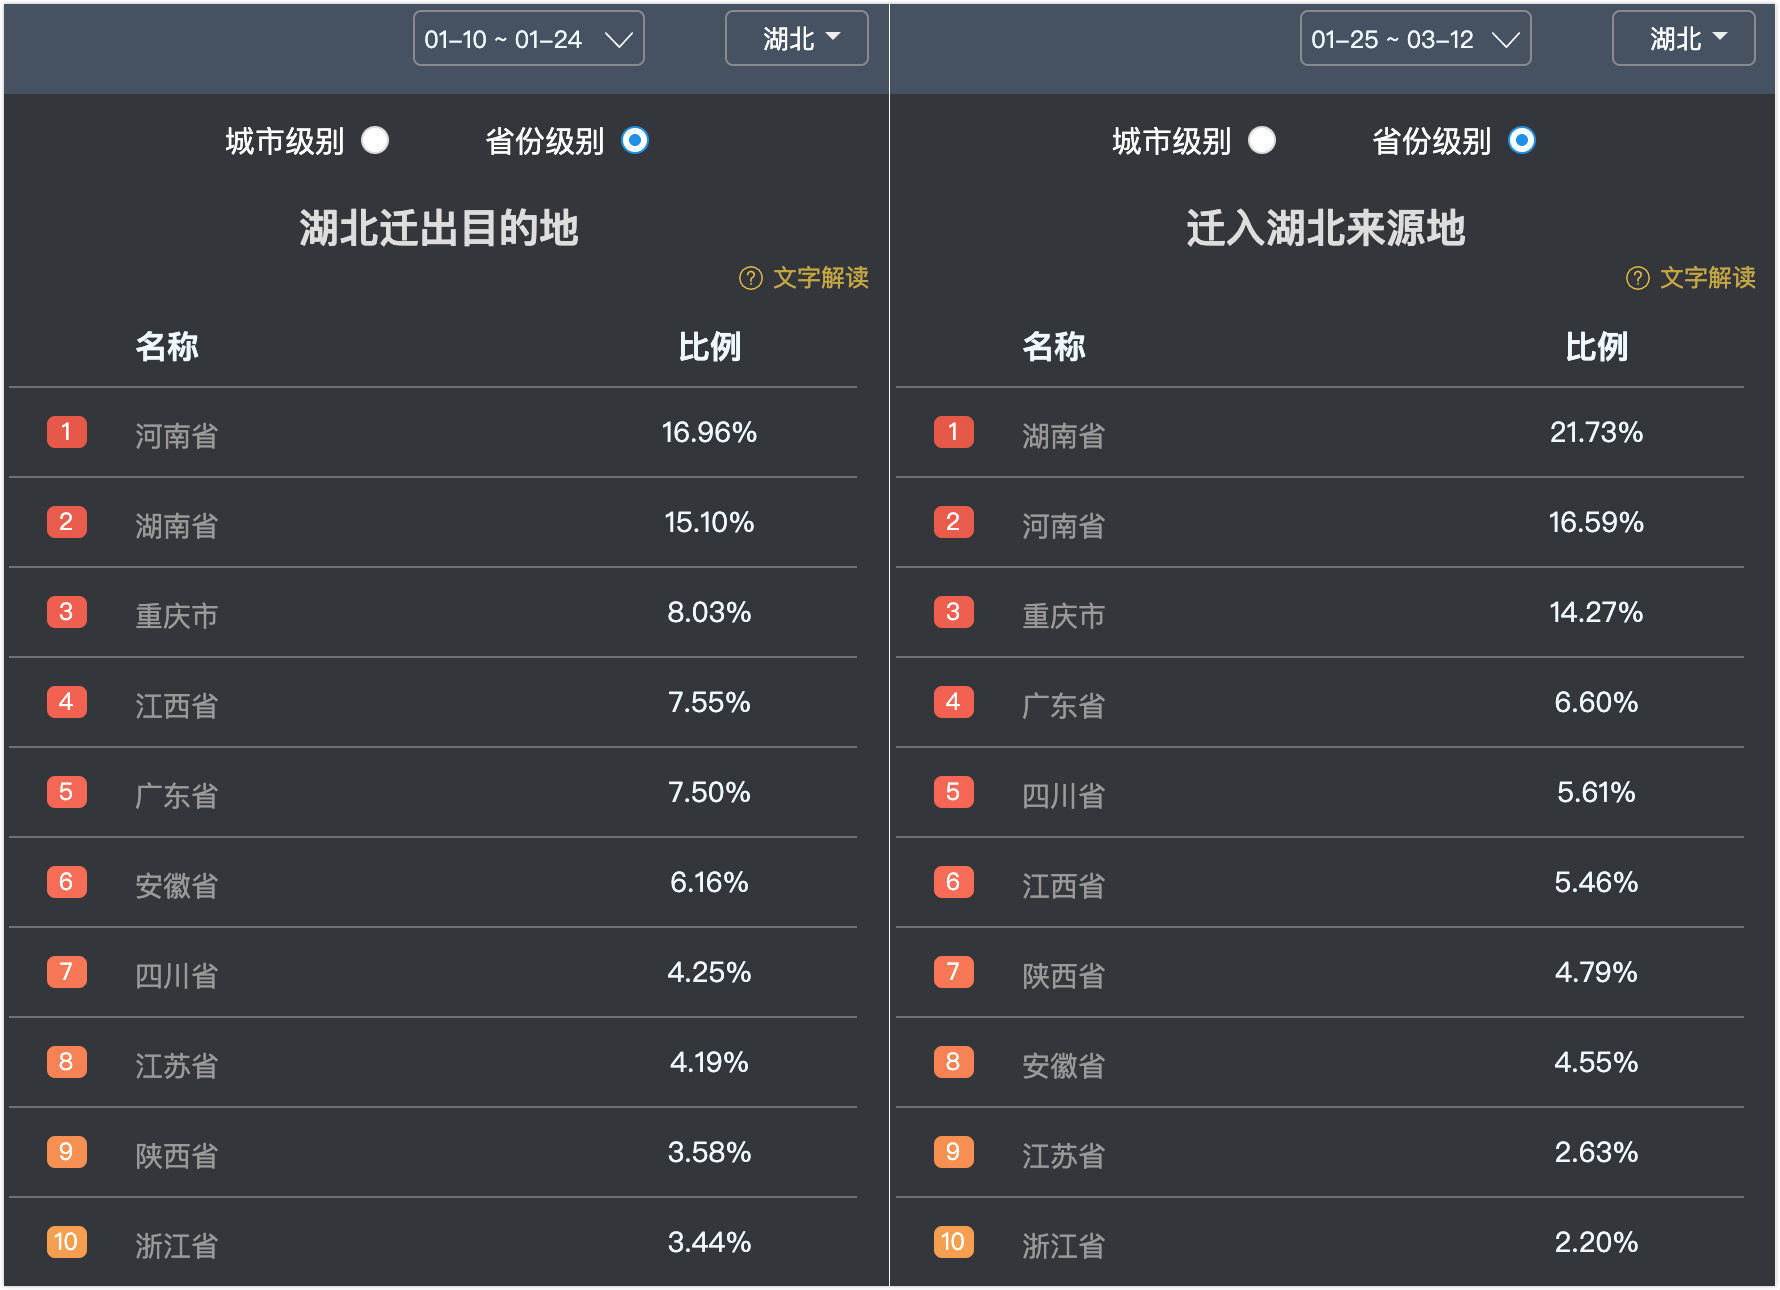
Task: Click rank 10 badge beside 浙江省 in left list
Action: click(67, 1242)
